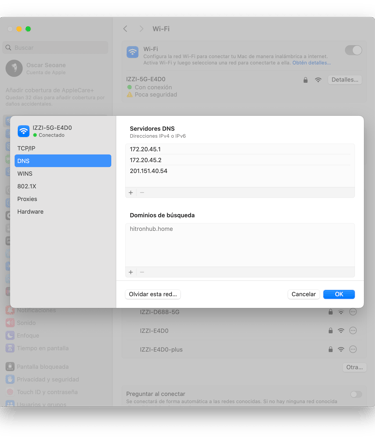Click the Cancelar button
The height and width of the screenshot is (440, 375).
click(304, 294)
